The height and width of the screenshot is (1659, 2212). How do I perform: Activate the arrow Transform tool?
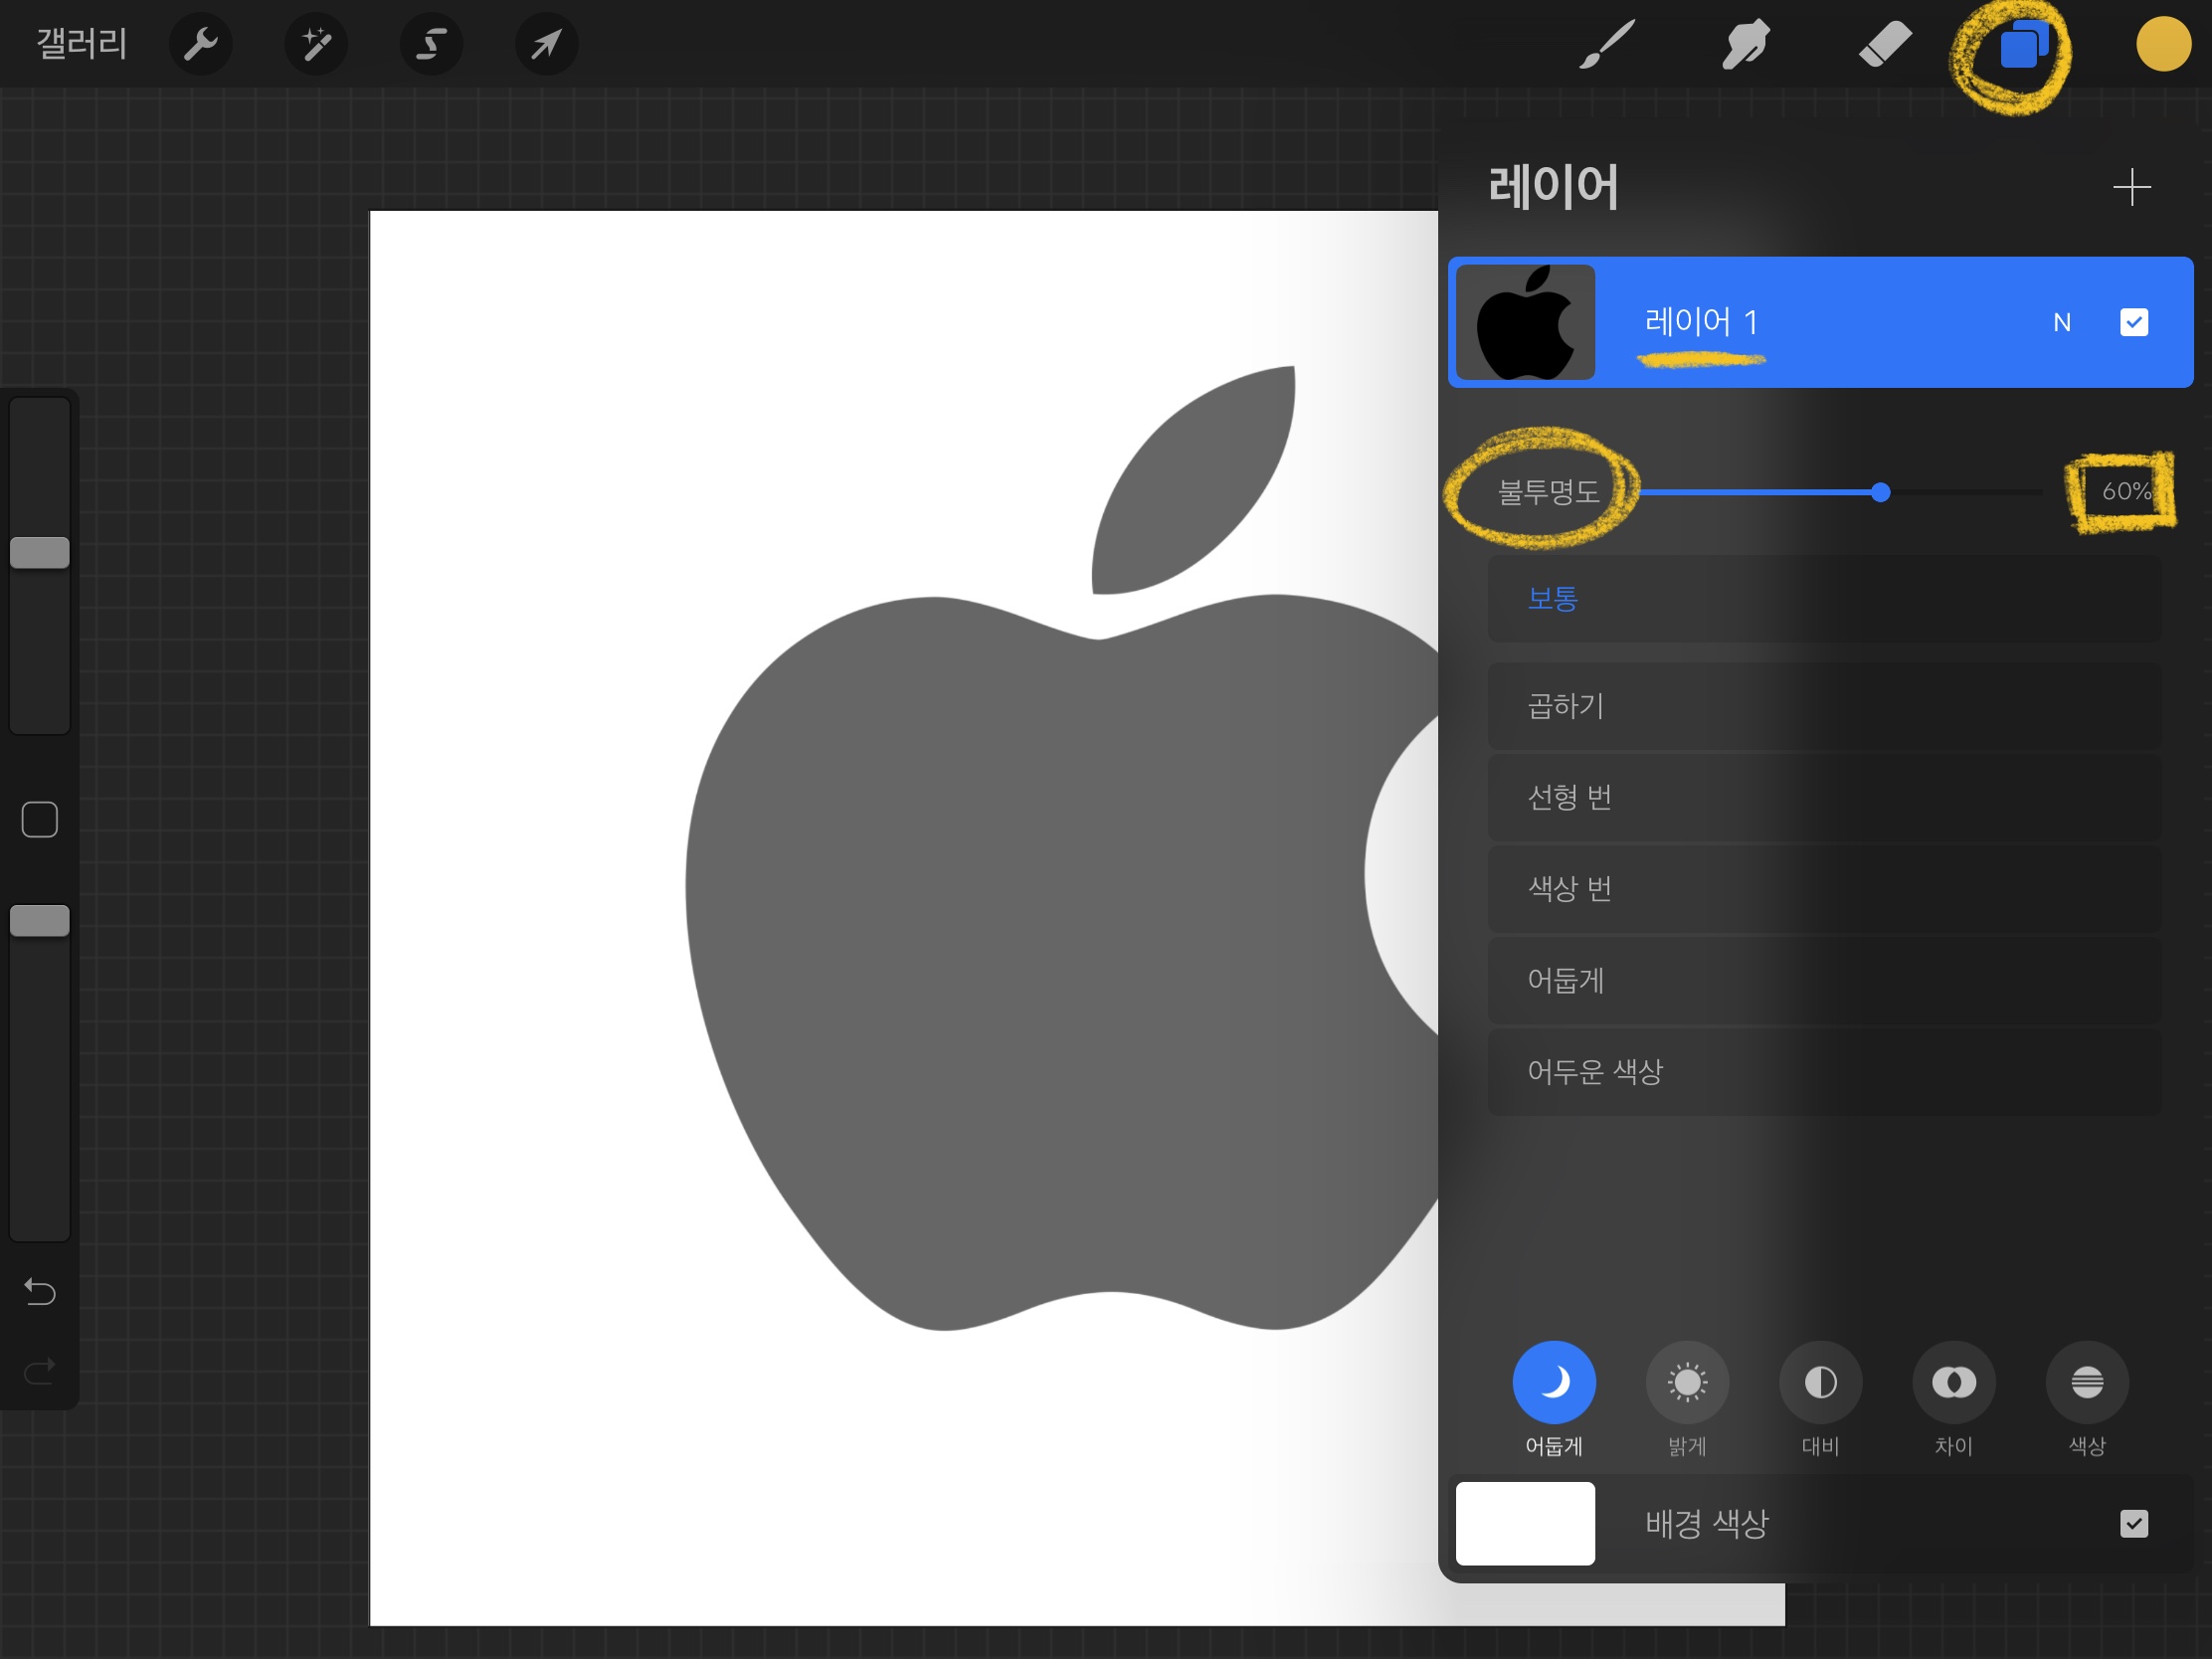(546, 44)
